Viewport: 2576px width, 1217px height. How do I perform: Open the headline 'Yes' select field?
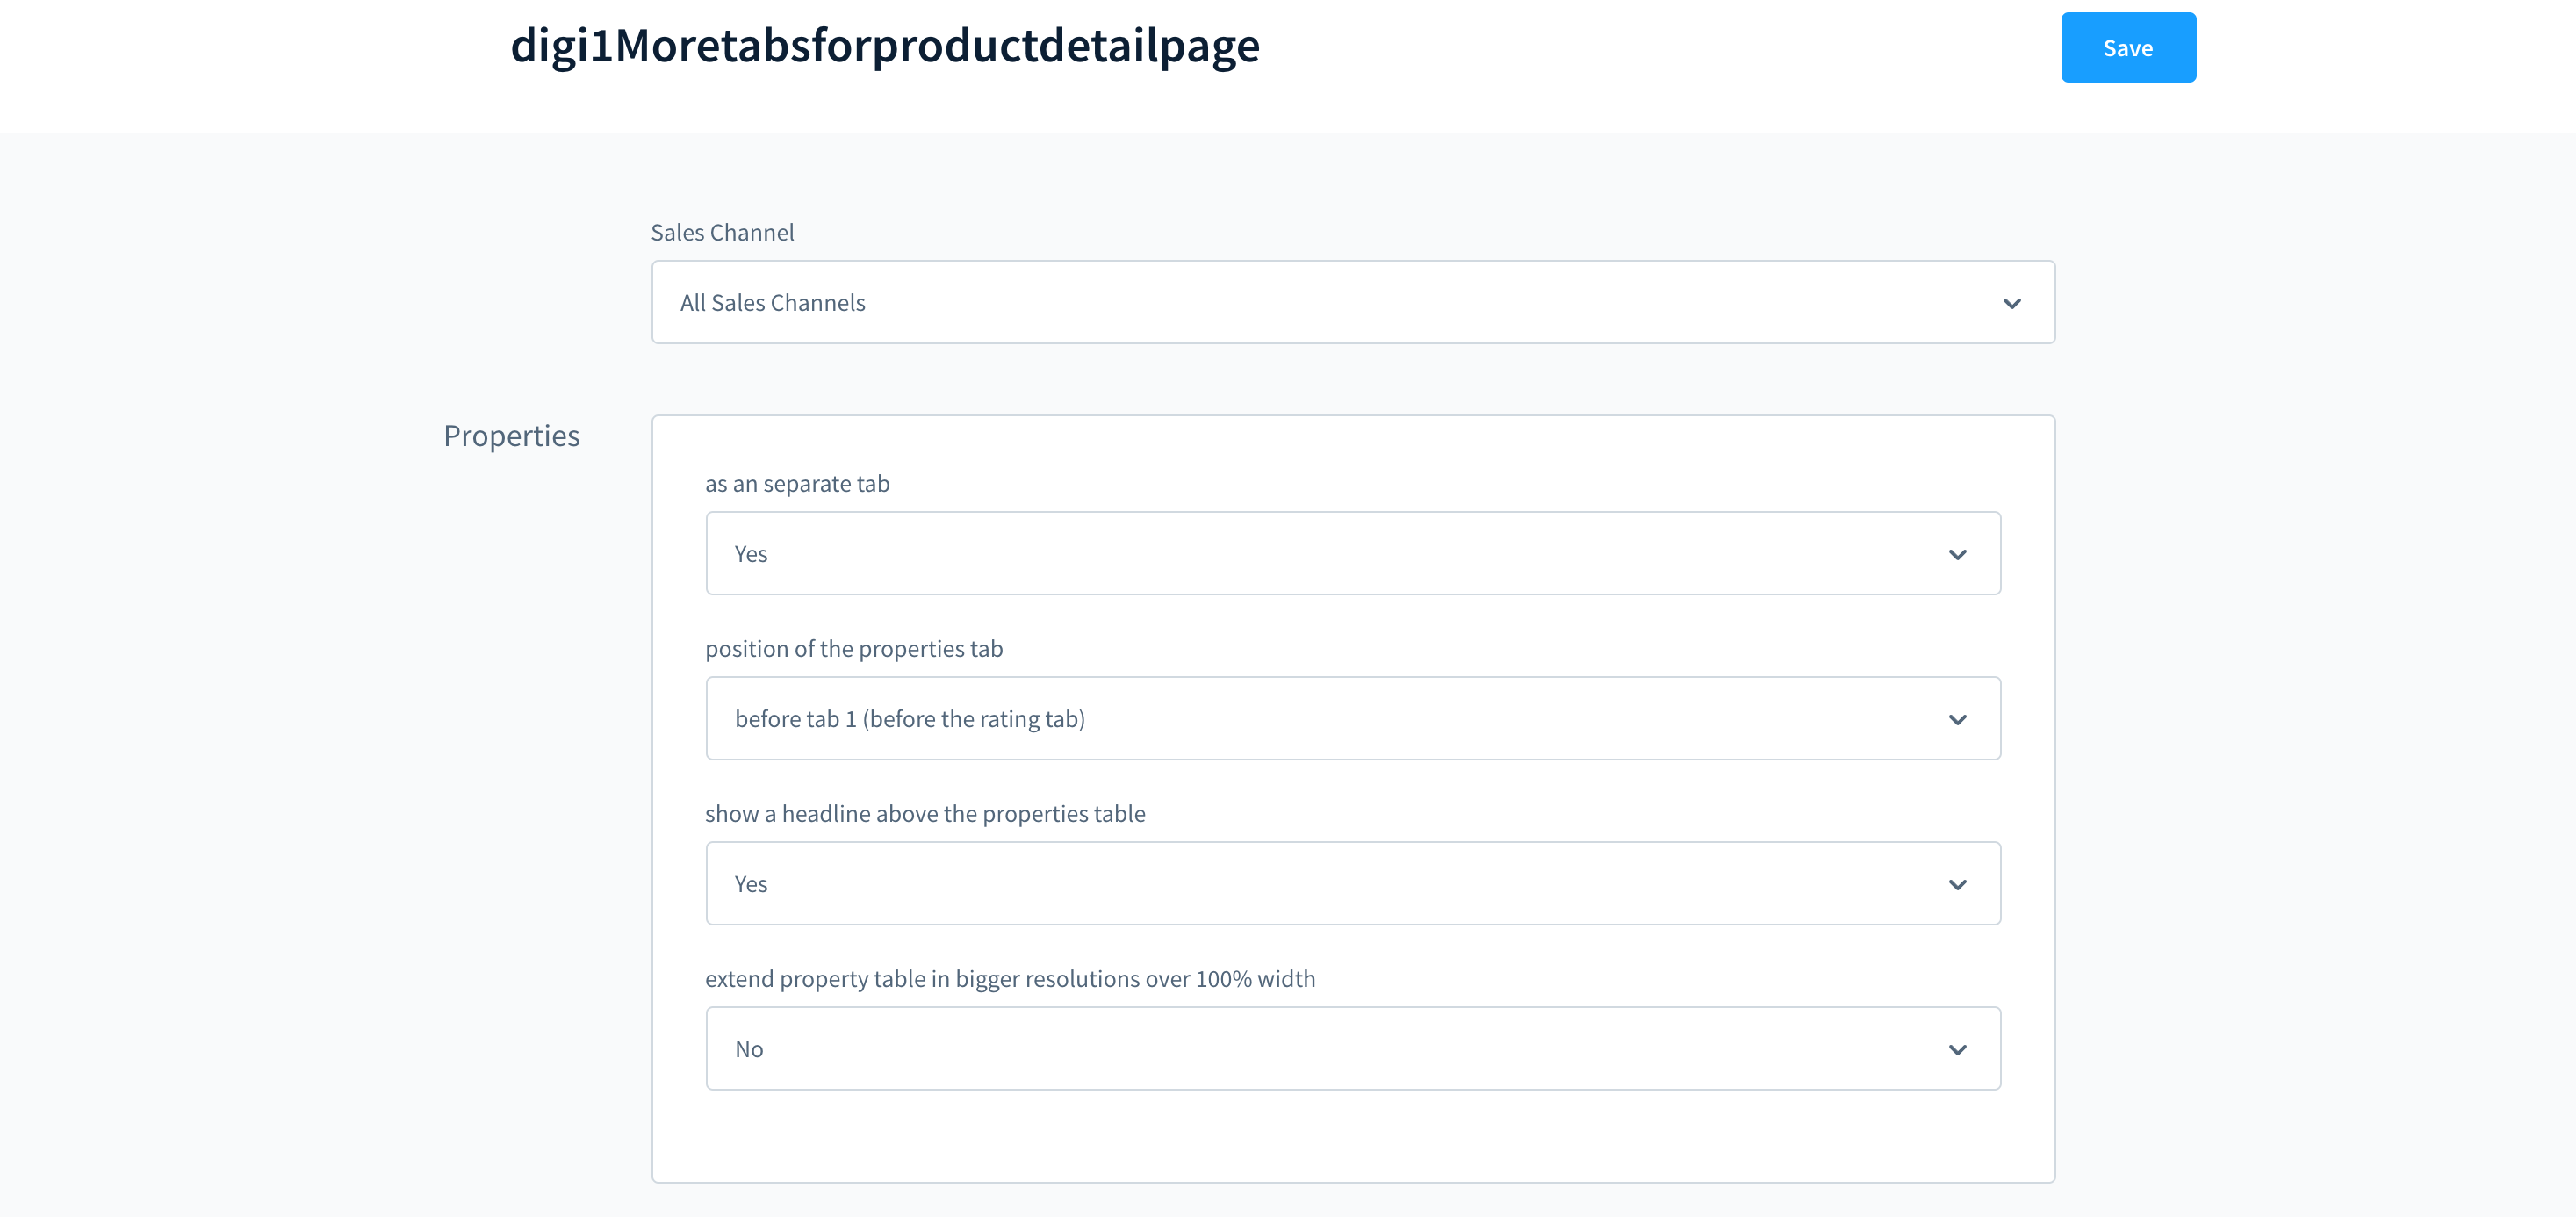[x=1300, y=884]
